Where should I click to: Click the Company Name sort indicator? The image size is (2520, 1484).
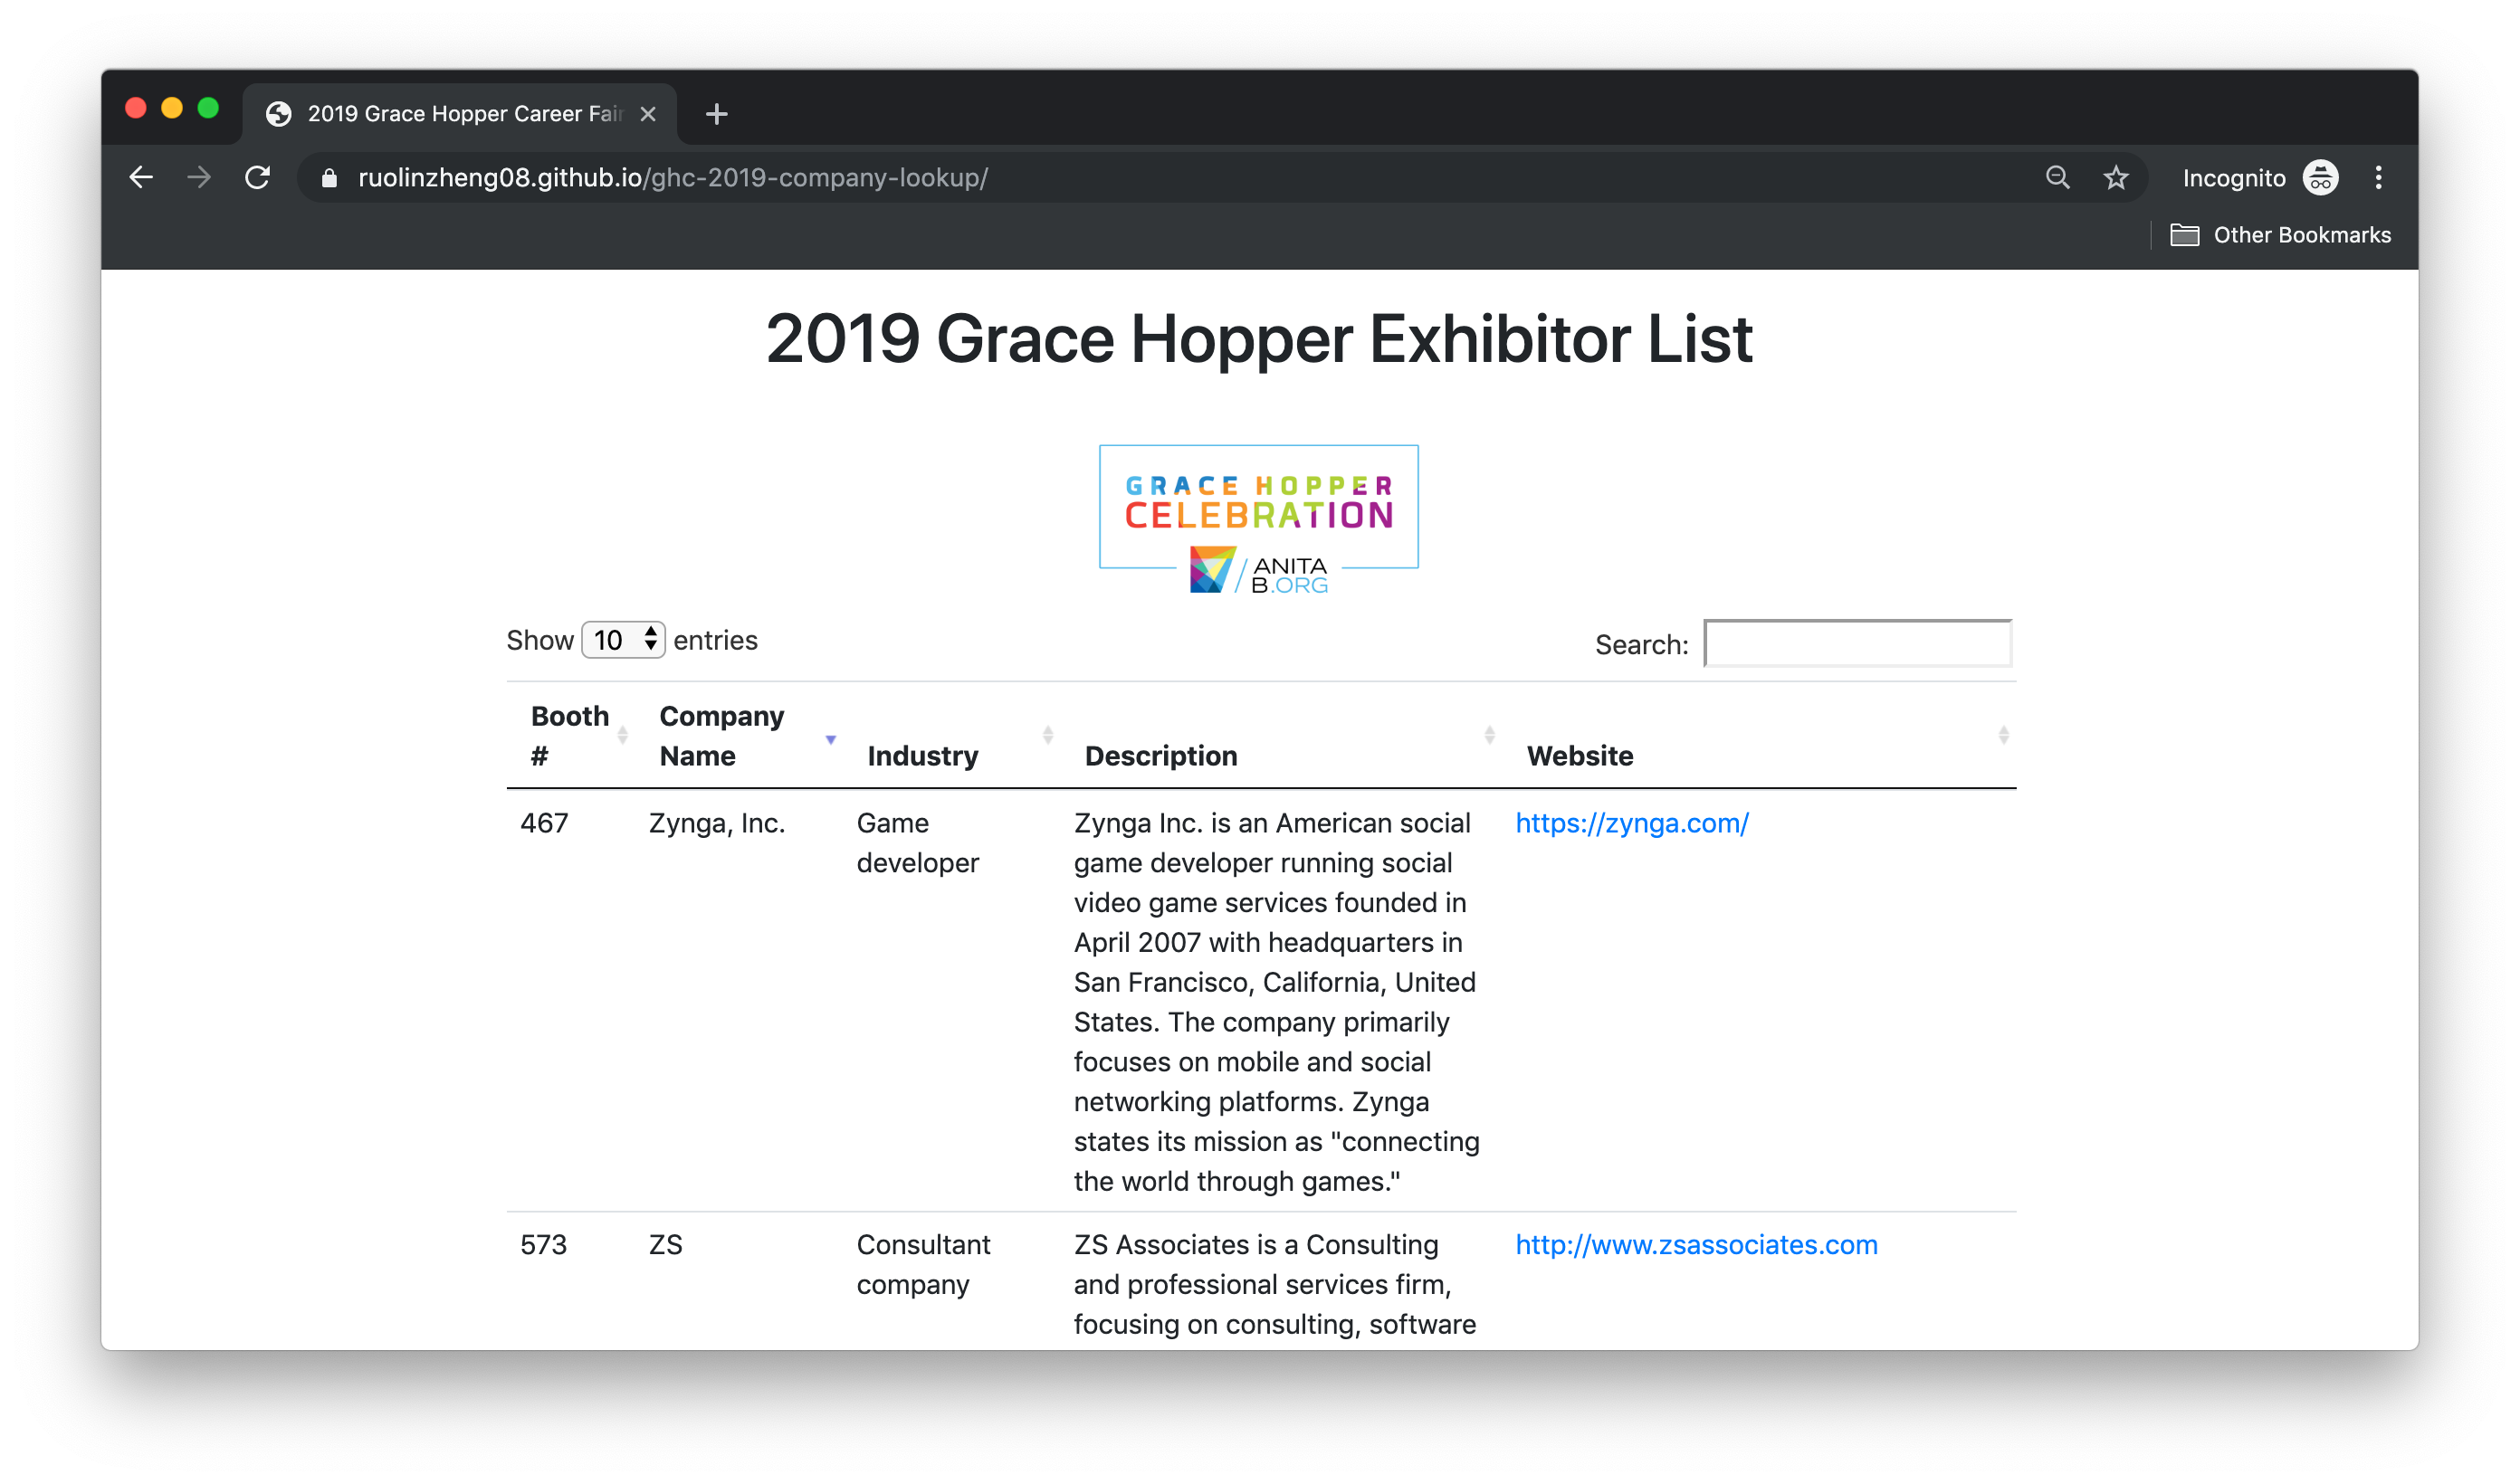831,740
